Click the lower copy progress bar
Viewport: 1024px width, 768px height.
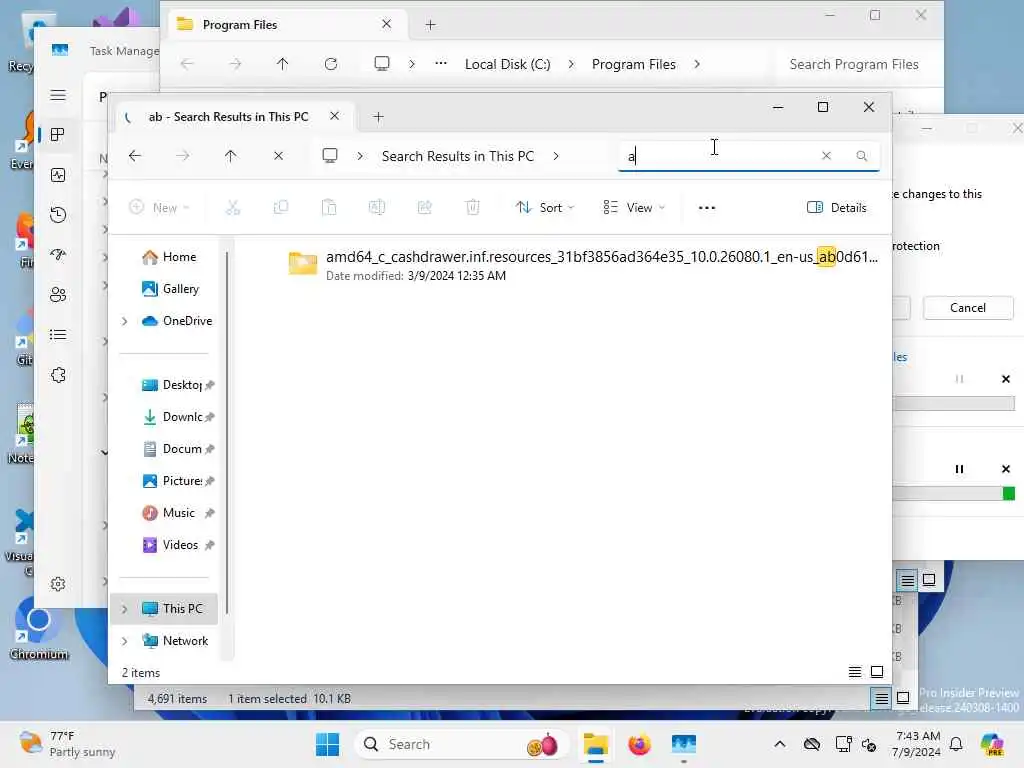953,494
